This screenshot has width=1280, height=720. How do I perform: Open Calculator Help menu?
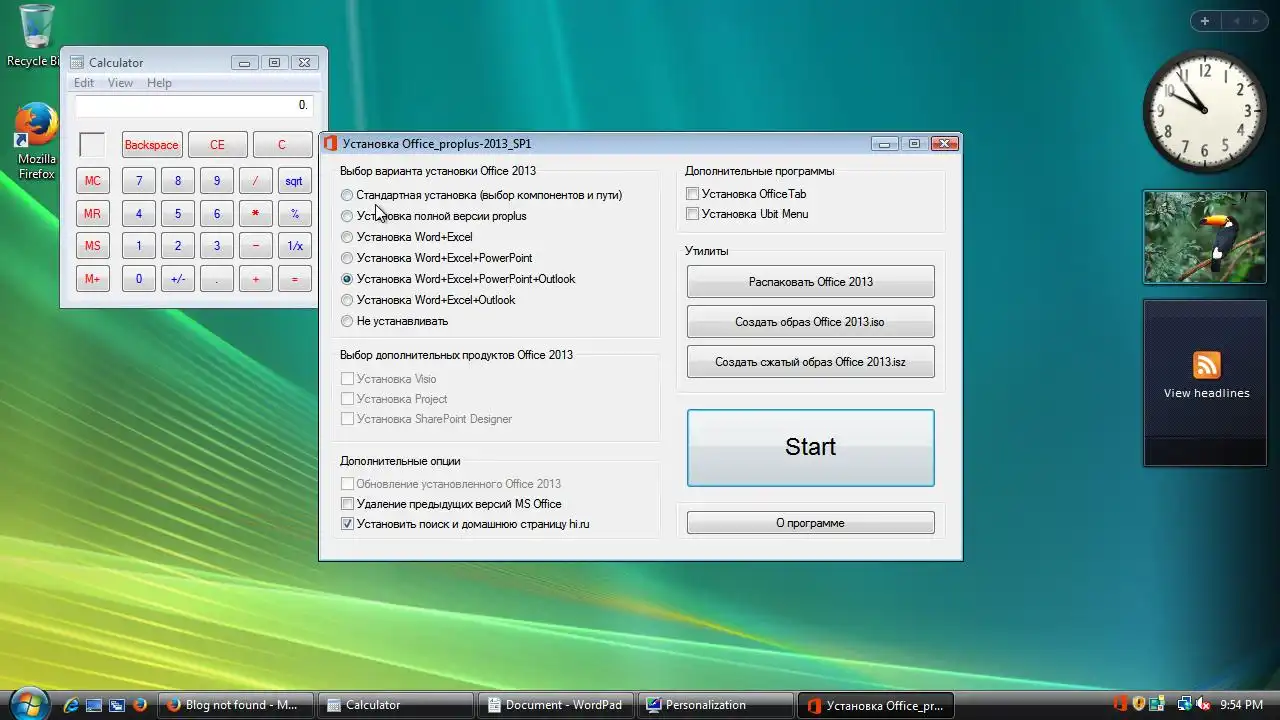(159, 83)
